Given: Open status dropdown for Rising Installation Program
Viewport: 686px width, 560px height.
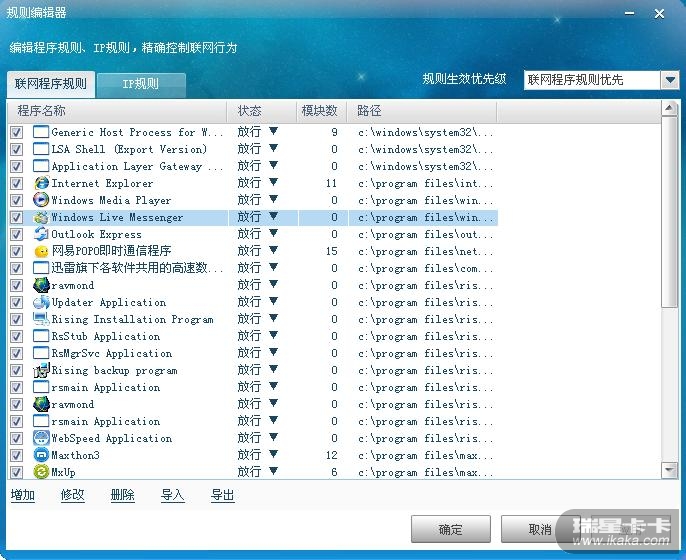Looking at the screenshot, I should (x=273, y=318).
